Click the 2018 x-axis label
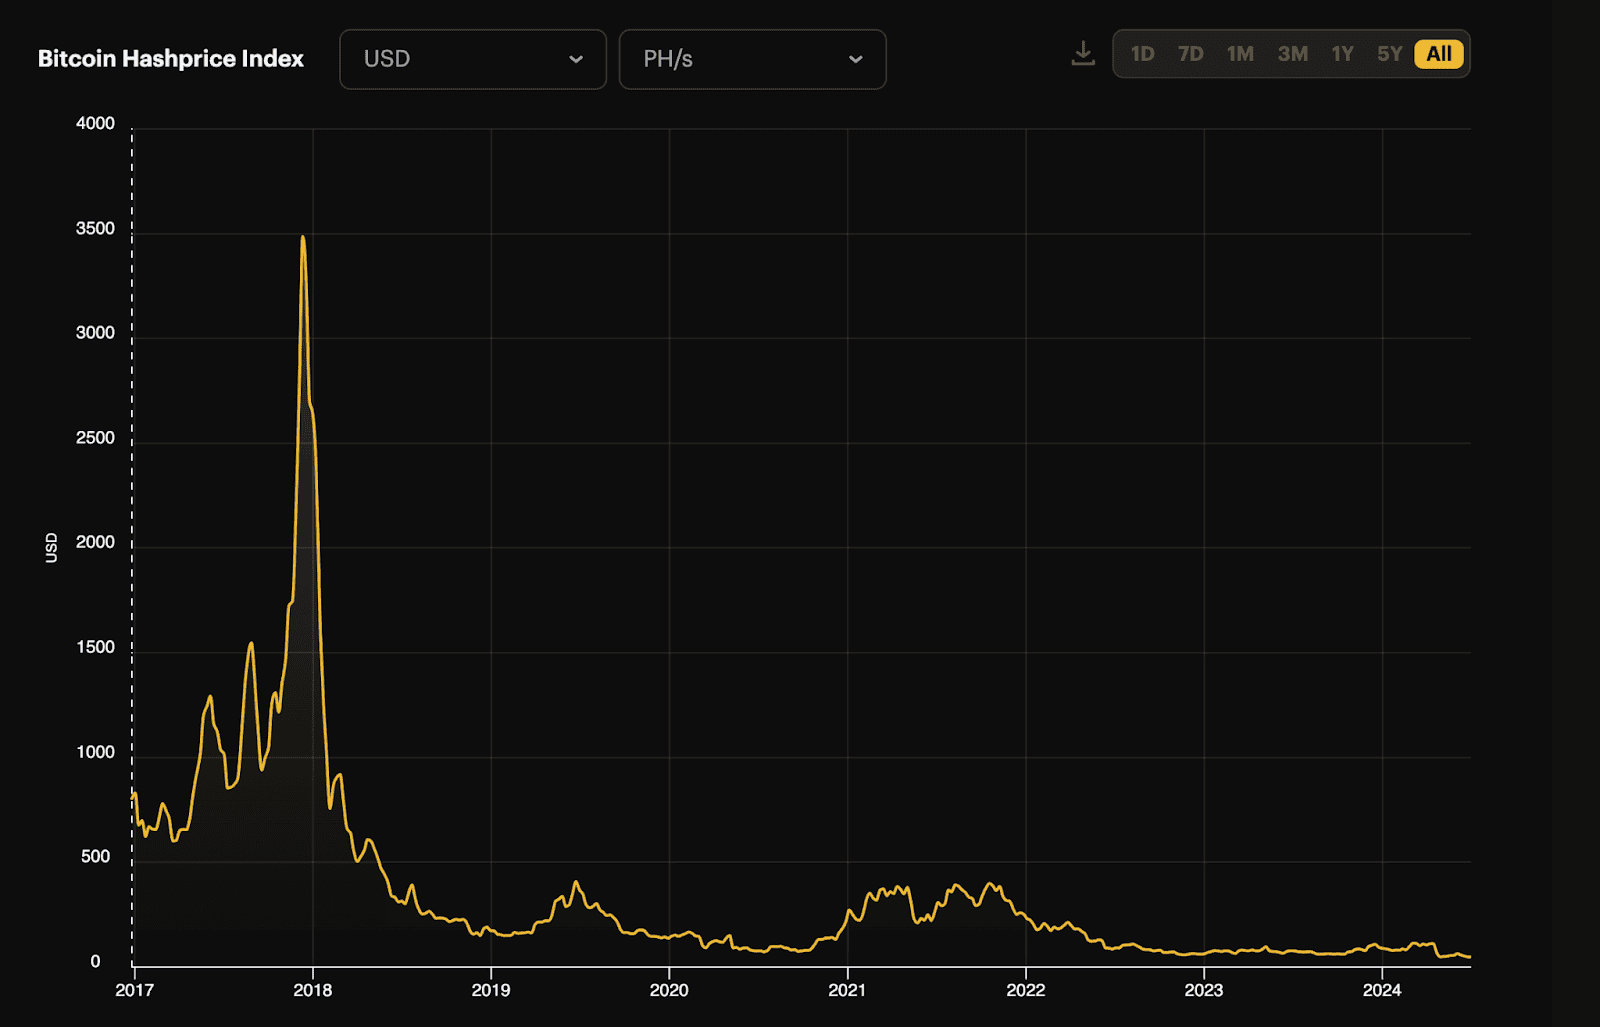Screen dimensions: 1600x1027 [313, 990]
